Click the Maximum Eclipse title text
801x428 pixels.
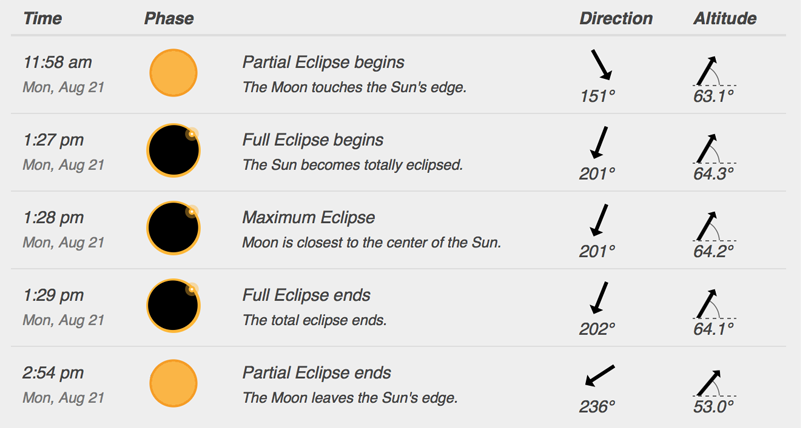309,218
